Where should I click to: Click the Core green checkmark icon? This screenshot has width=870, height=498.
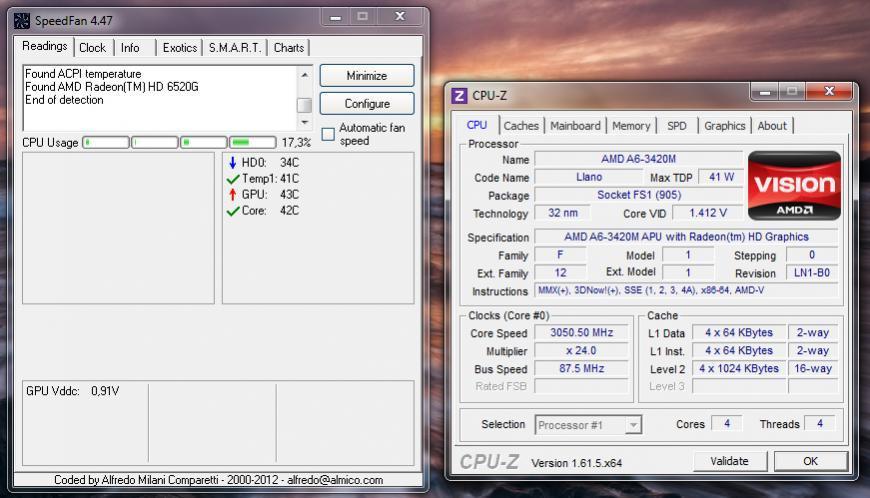coord(233,211)
